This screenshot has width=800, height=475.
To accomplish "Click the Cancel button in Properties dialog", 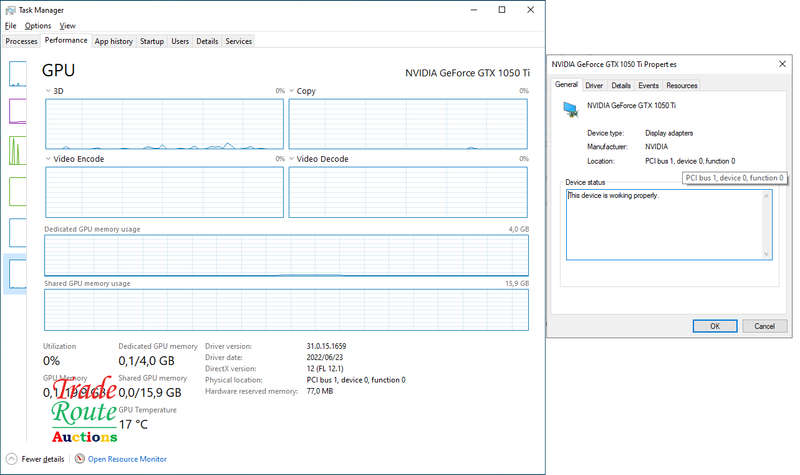I will pos(764,326).
